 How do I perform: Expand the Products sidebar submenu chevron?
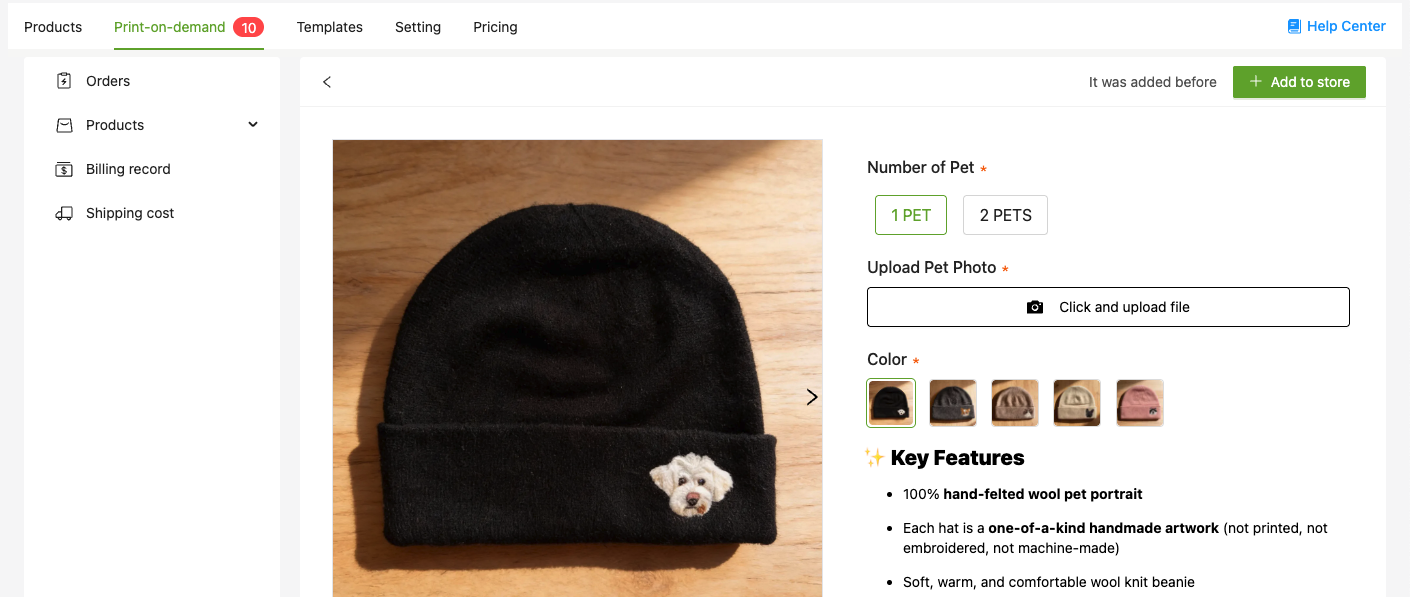pyautogui.click(x=253, y=125)
